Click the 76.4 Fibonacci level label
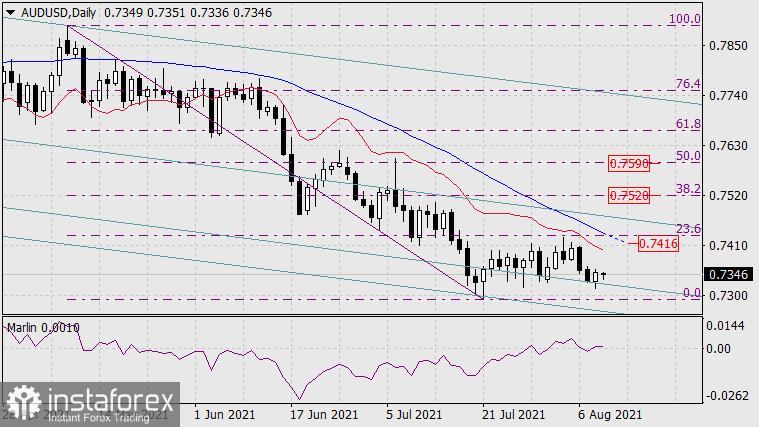This screenshot has height=427, width=759. pos(686,84)
